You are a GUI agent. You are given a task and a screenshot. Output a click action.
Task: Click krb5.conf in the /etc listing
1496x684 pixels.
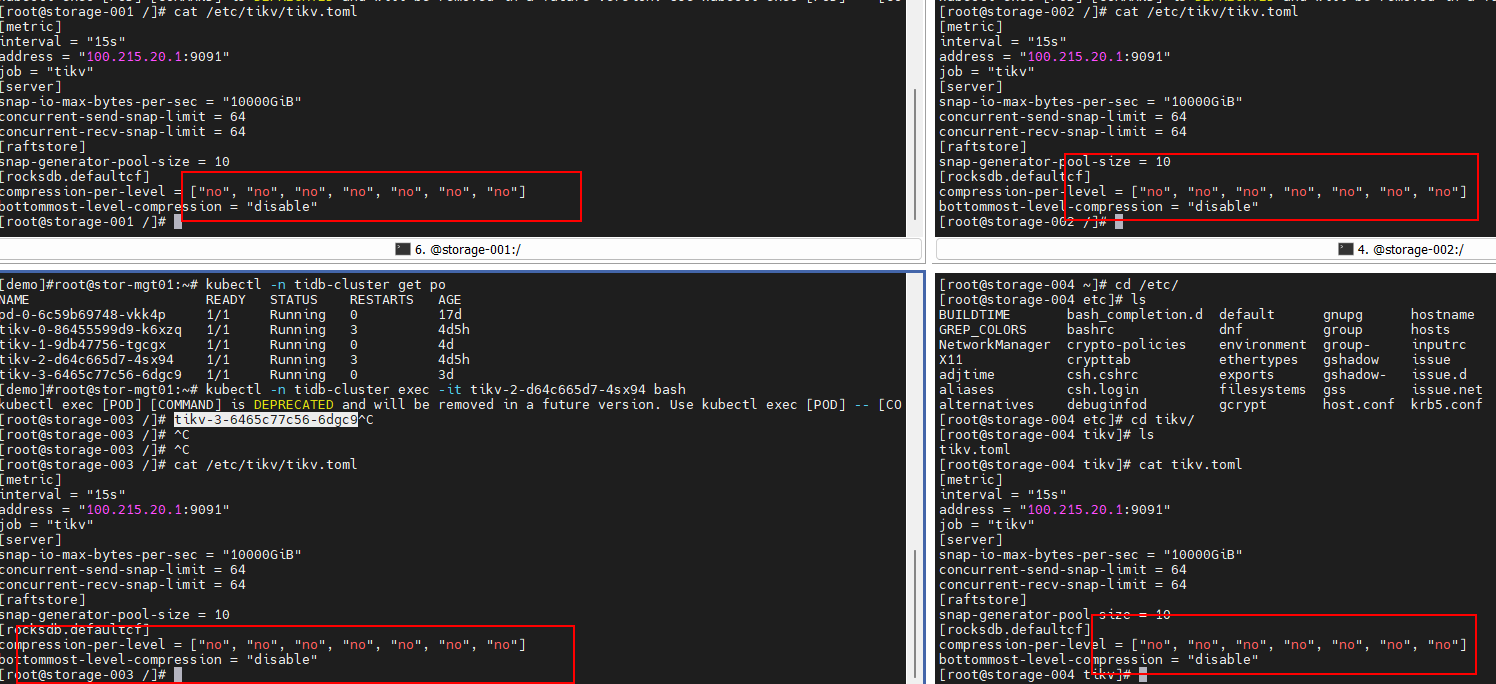[x=1446, y=405]
